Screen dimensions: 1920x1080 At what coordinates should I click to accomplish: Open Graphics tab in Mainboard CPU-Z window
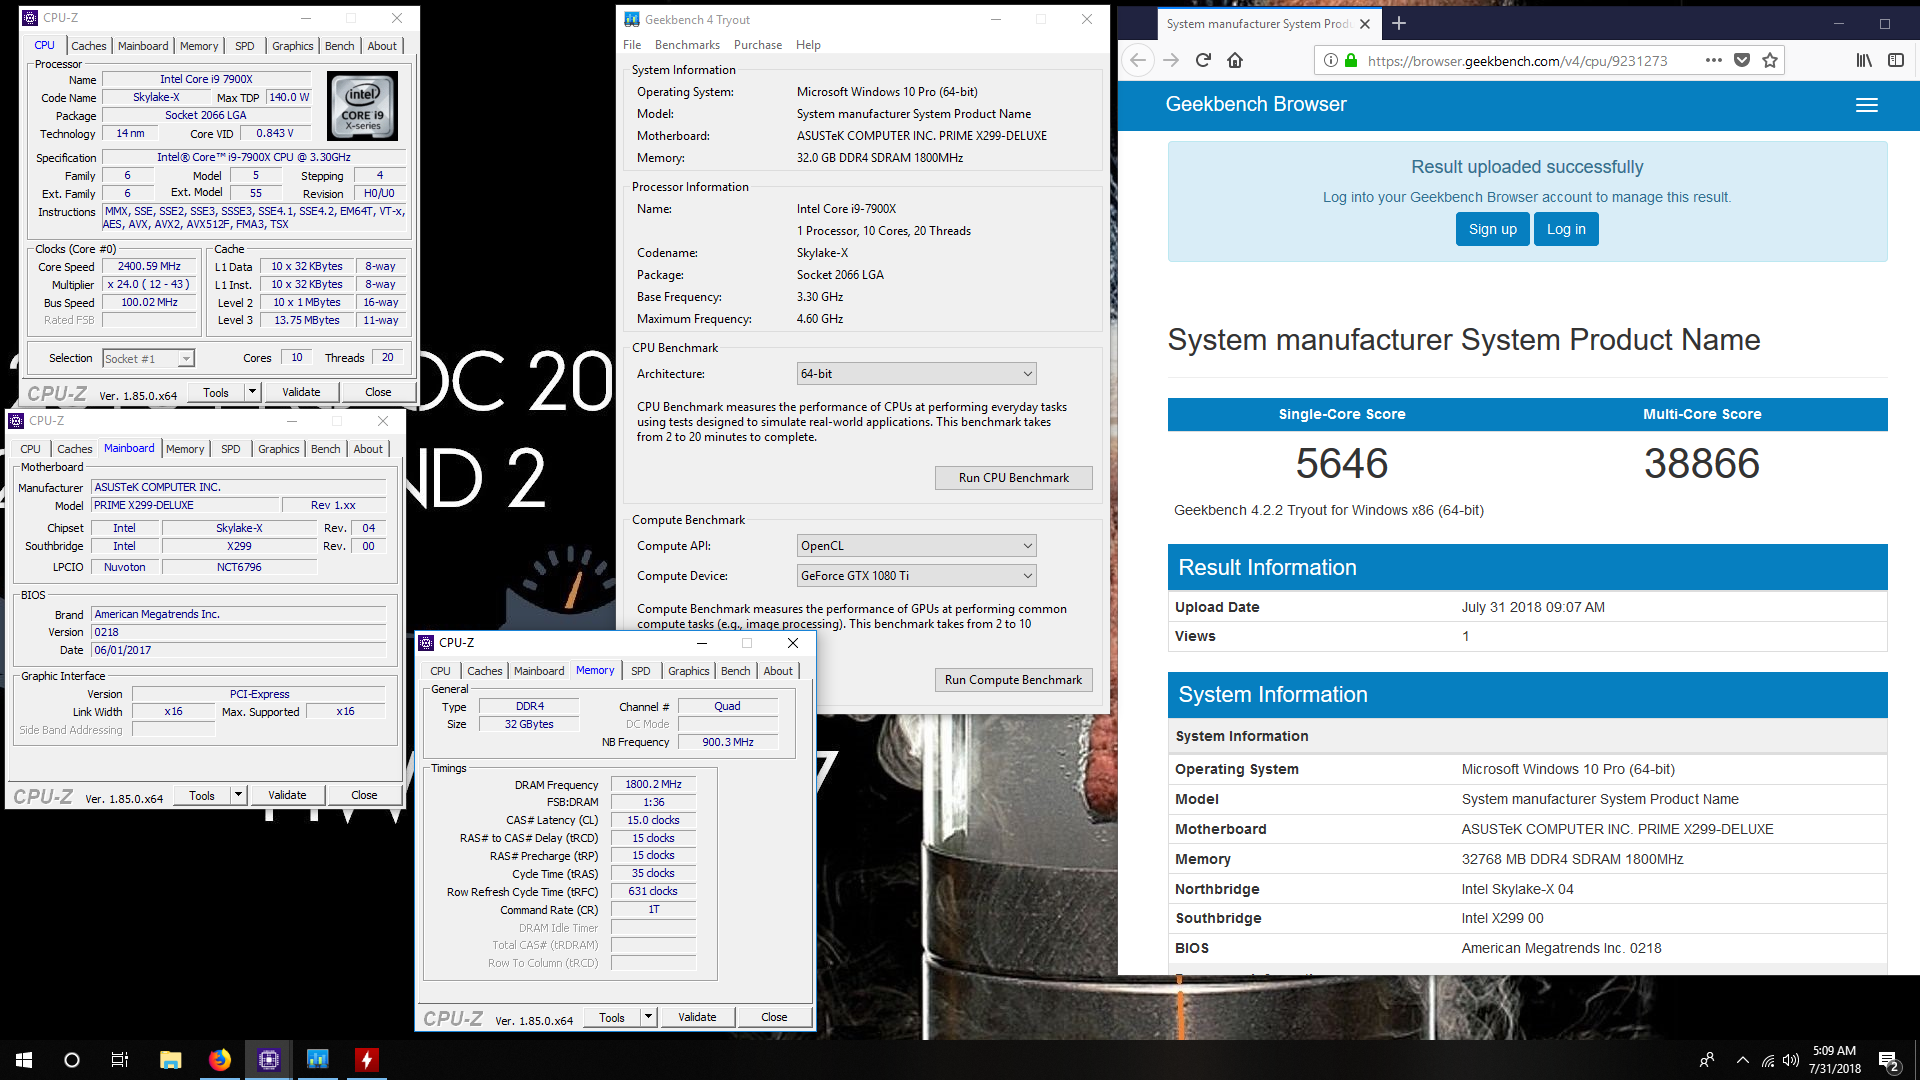pyautogui.click(x=278, y=449)
